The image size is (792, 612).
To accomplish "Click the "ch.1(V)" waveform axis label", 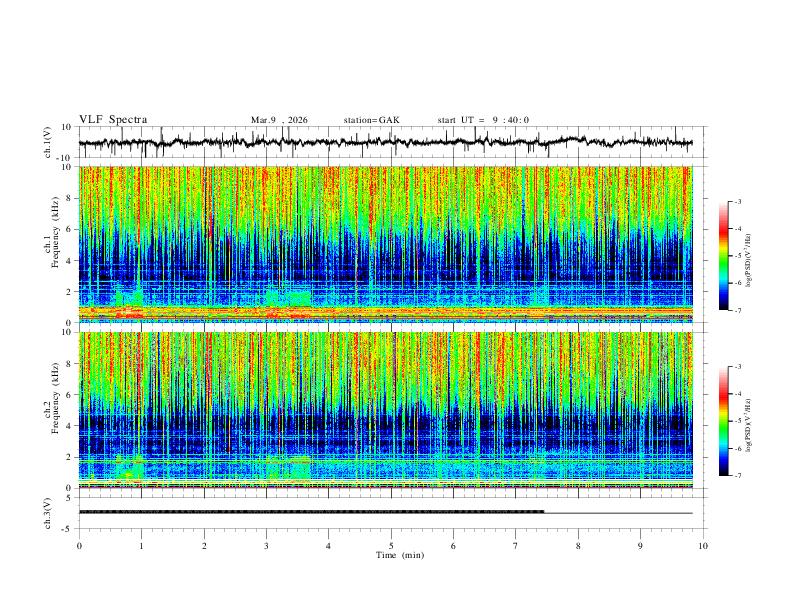I will point(48,142).
